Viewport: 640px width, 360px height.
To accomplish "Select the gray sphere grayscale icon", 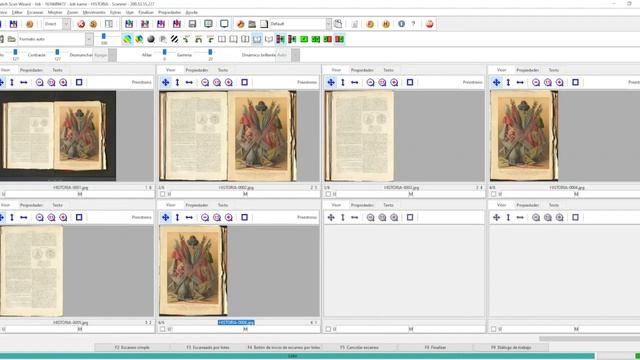I will click(151, 39).
